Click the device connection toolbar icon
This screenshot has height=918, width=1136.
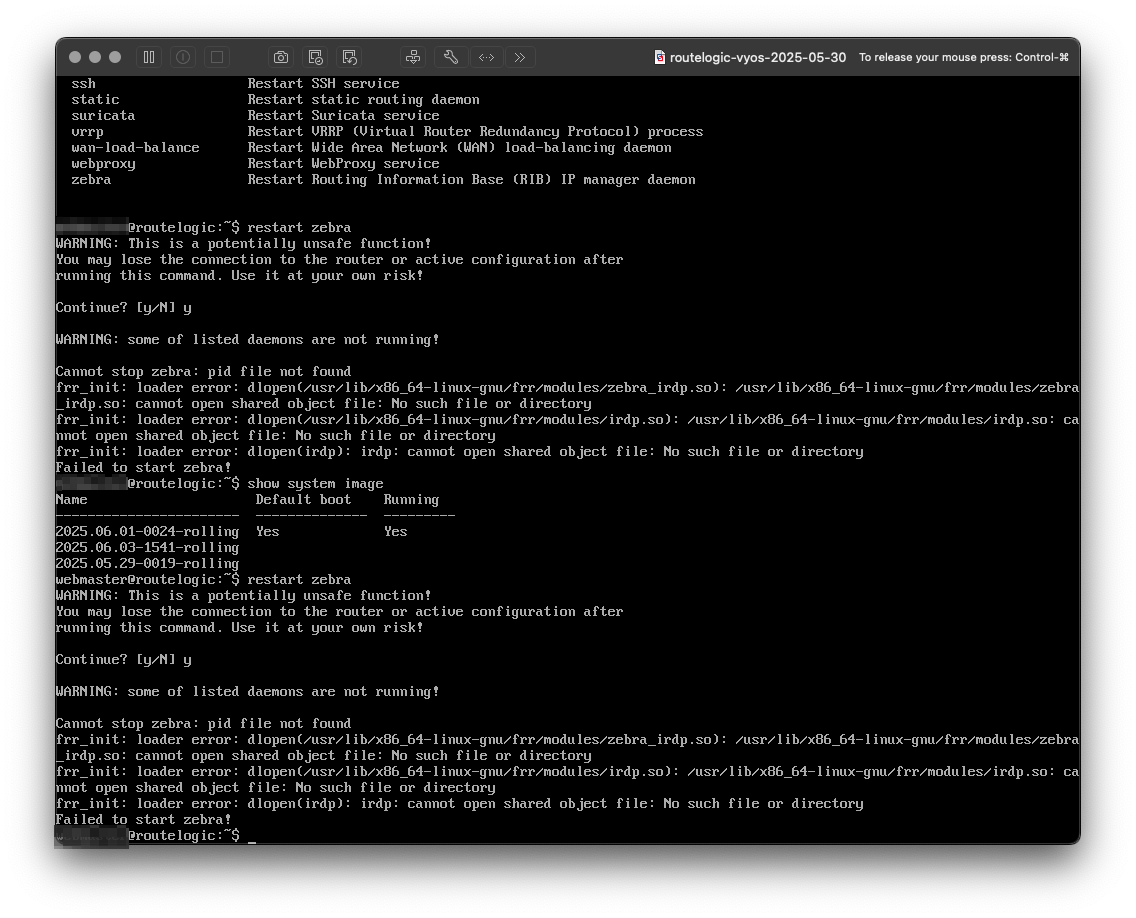[x=413, y=57]
